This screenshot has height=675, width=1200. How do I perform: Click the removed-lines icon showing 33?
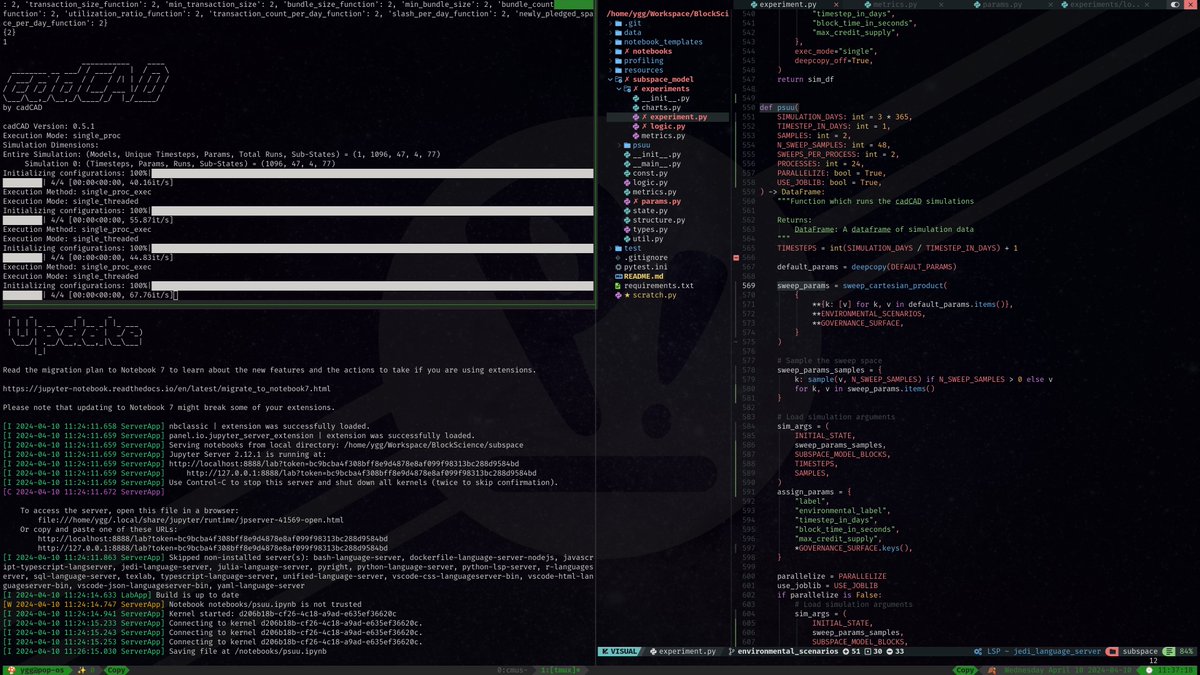891,651
